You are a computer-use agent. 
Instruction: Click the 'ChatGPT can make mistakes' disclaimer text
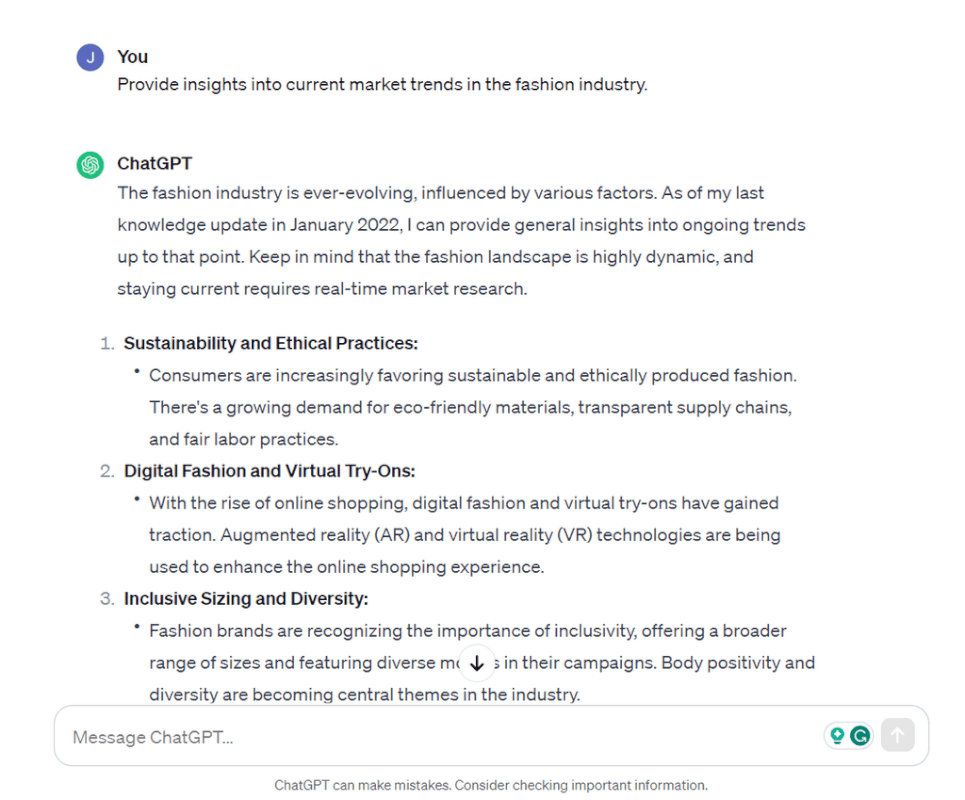click(491, 785)
